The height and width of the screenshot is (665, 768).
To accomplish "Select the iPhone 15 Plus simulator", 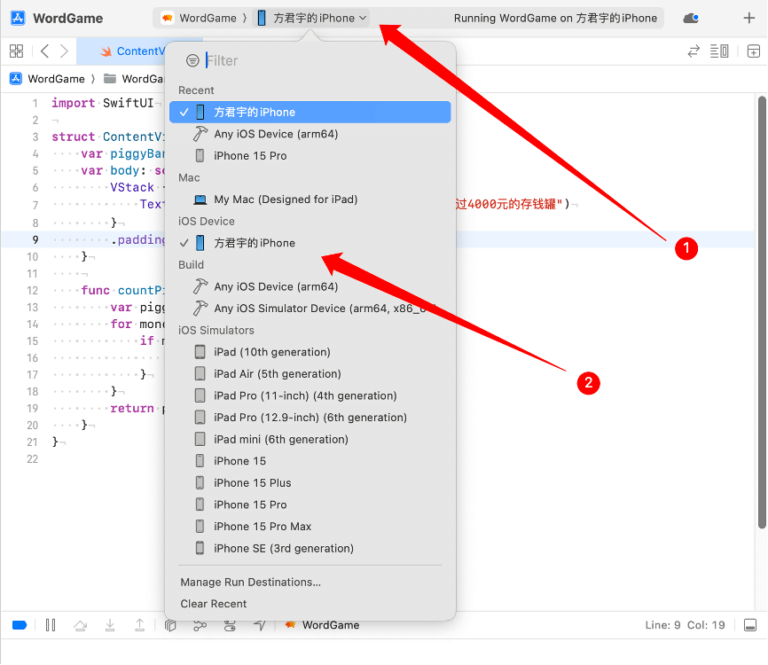I will [310, 483].
